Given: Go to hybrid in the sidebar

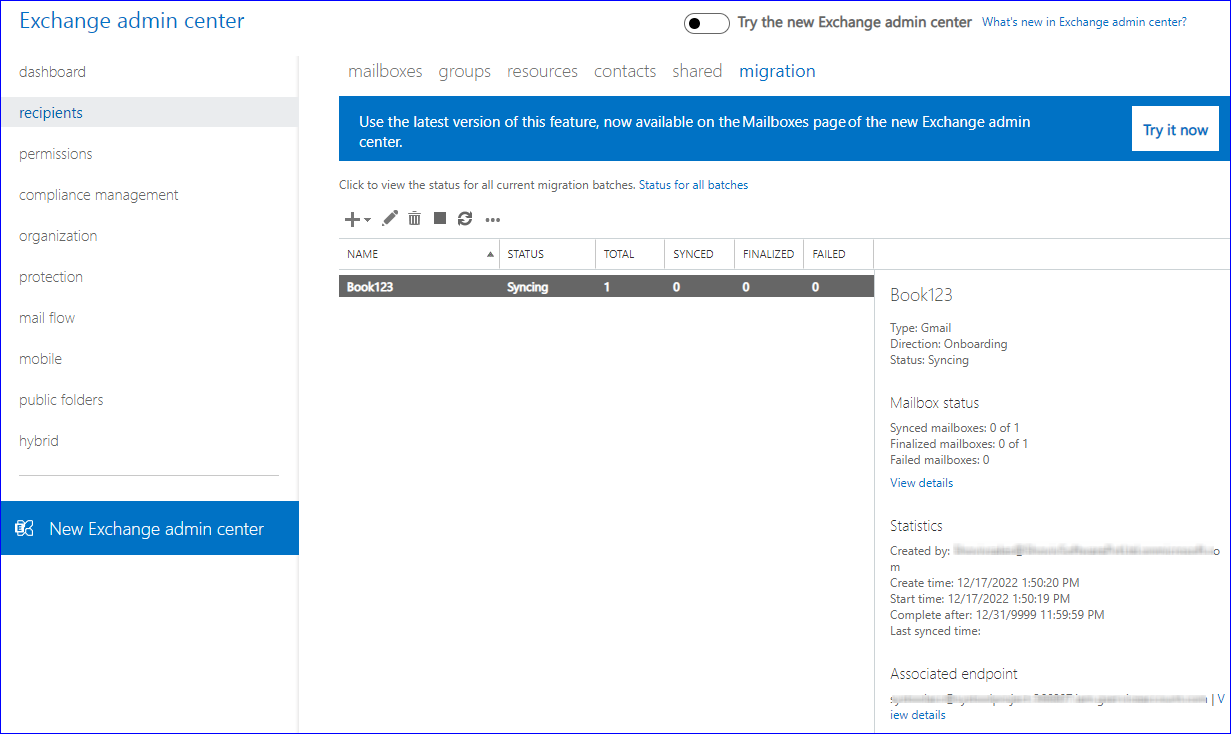Looking at the screenshot, I should click(38, 441).
